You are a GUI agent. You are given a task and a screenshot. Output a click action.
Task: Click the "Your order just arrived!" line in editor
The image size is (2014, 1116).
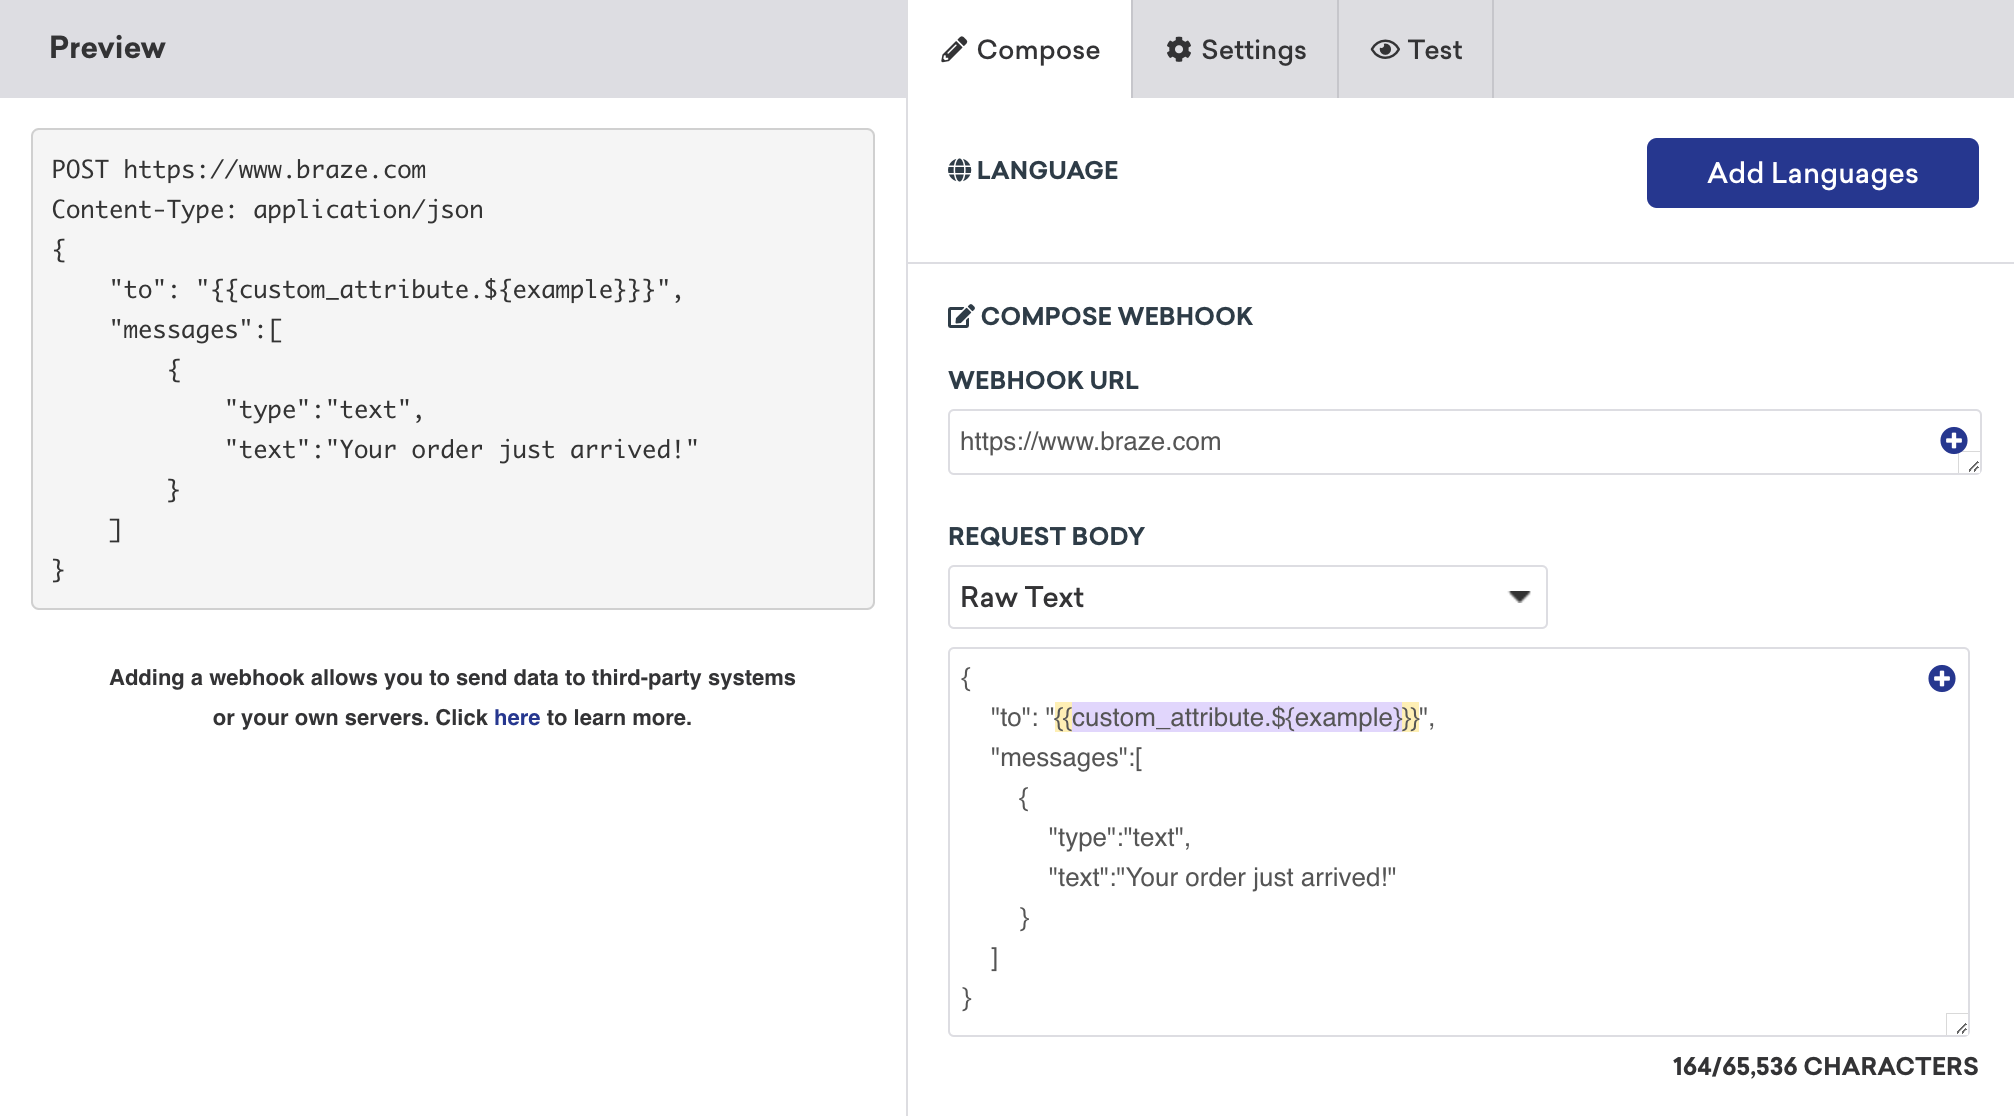coord(1221,877)
